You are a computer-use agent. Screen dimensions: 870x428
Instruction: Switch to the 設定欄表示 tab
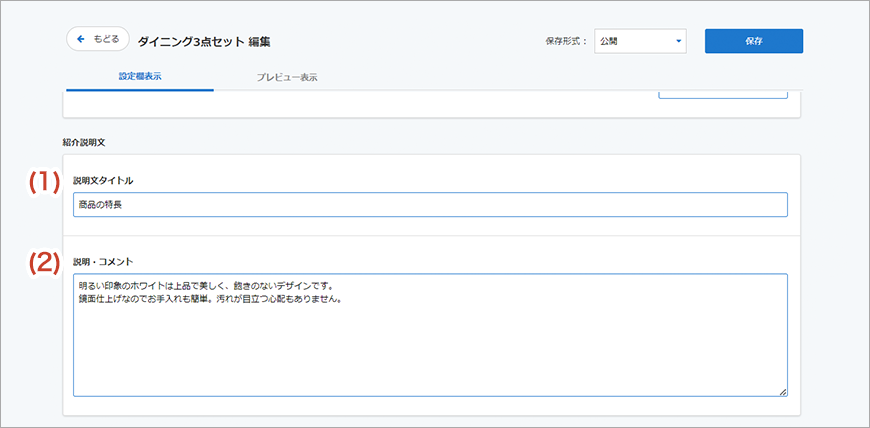click(139, 76)
